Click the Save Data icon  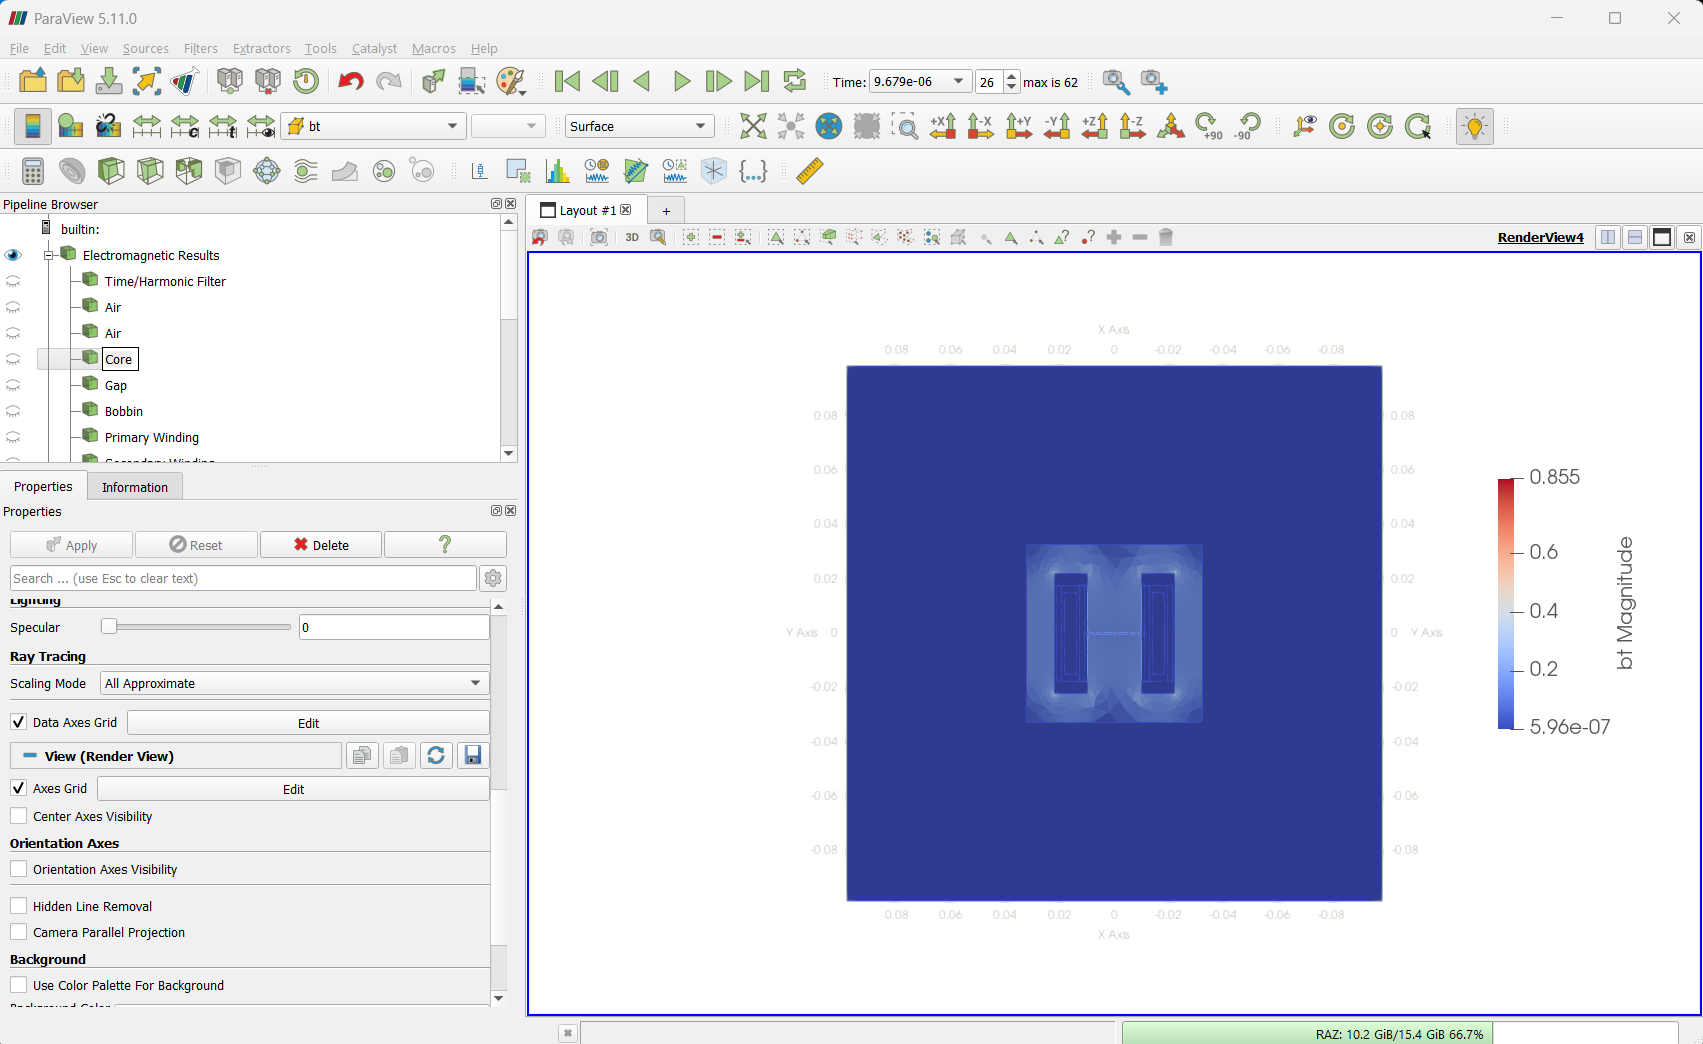click(109, 81)
